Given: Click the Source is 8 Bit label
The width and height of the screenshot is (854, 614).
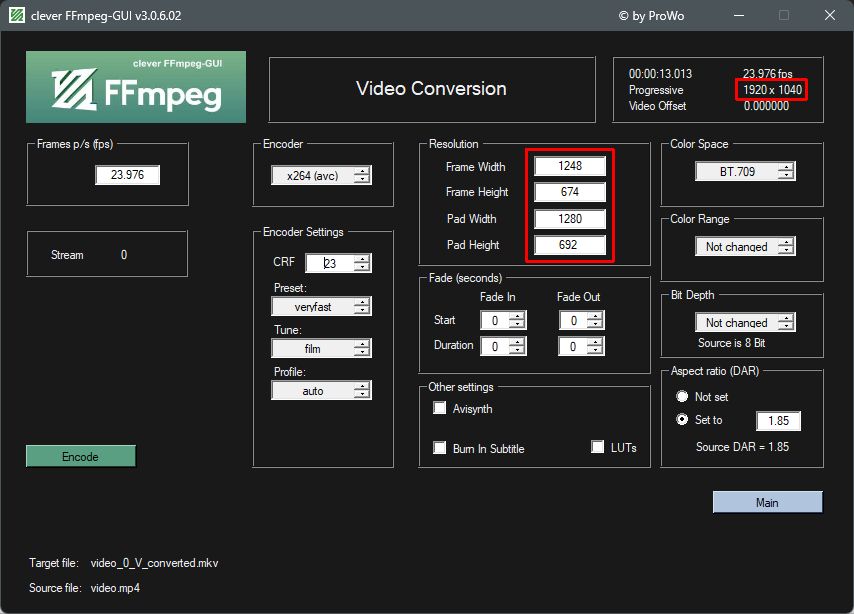Looking at the screenshot, I should [x=731, y=343].
